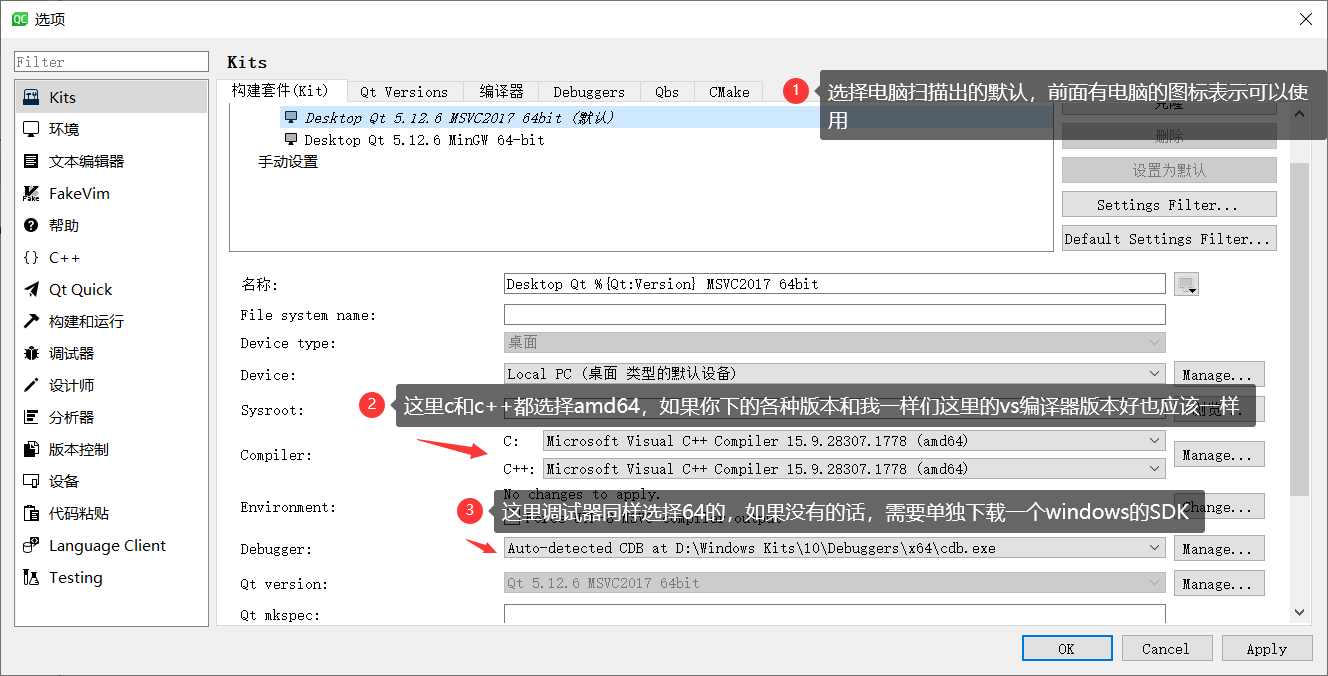This screenshot has width=1328, height=676.
Task: Switch to the Debuggers tab
Action: coord(589,91)
